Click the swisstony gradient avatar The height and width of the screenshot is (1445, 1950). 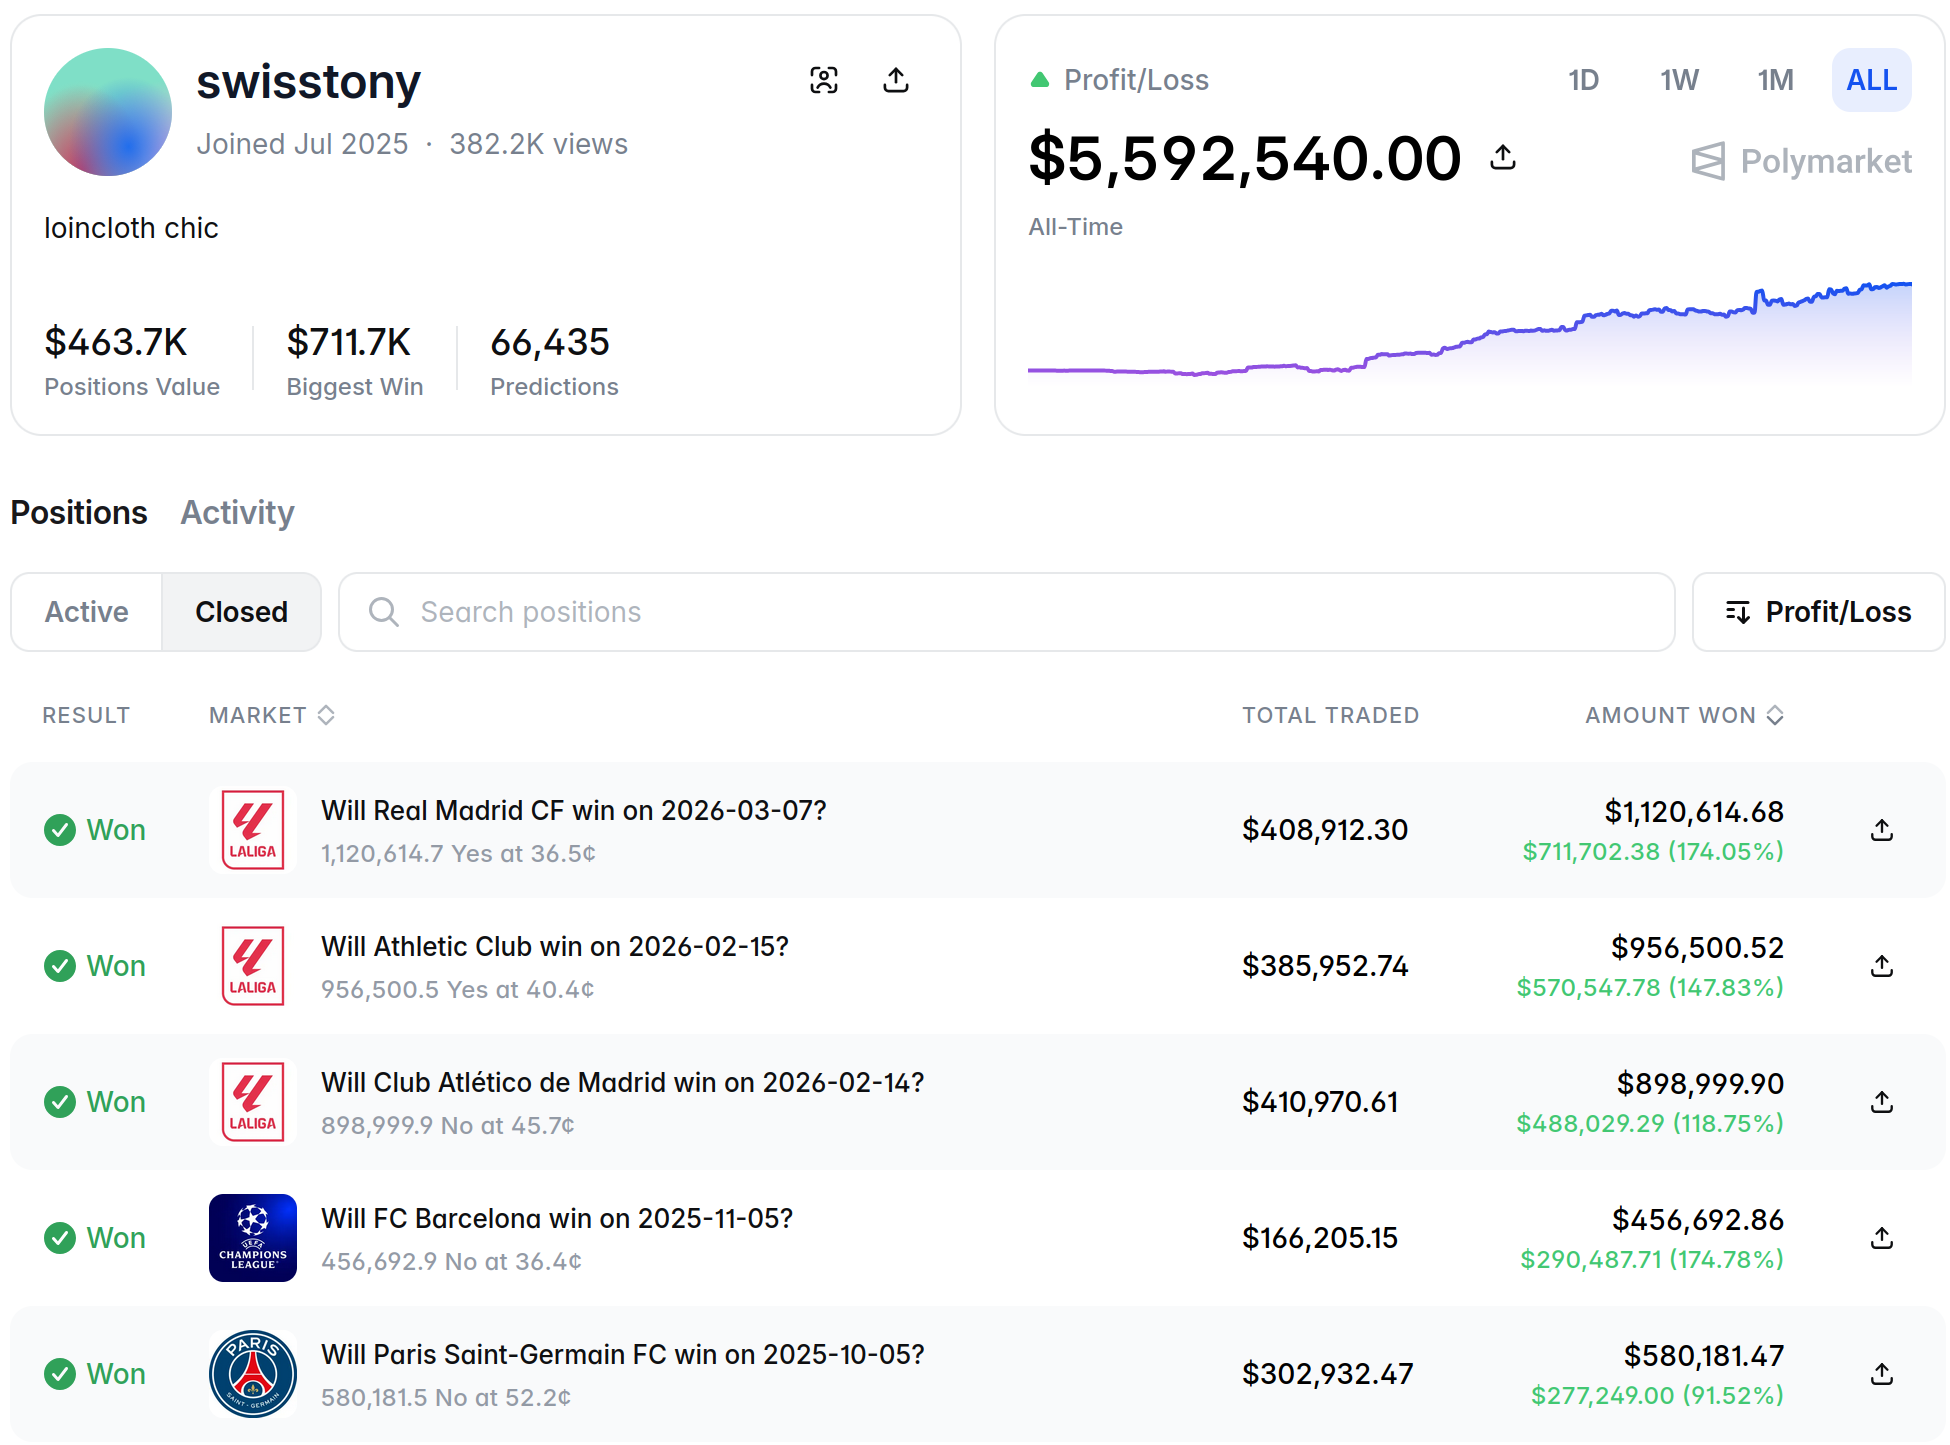pos(108,112)
